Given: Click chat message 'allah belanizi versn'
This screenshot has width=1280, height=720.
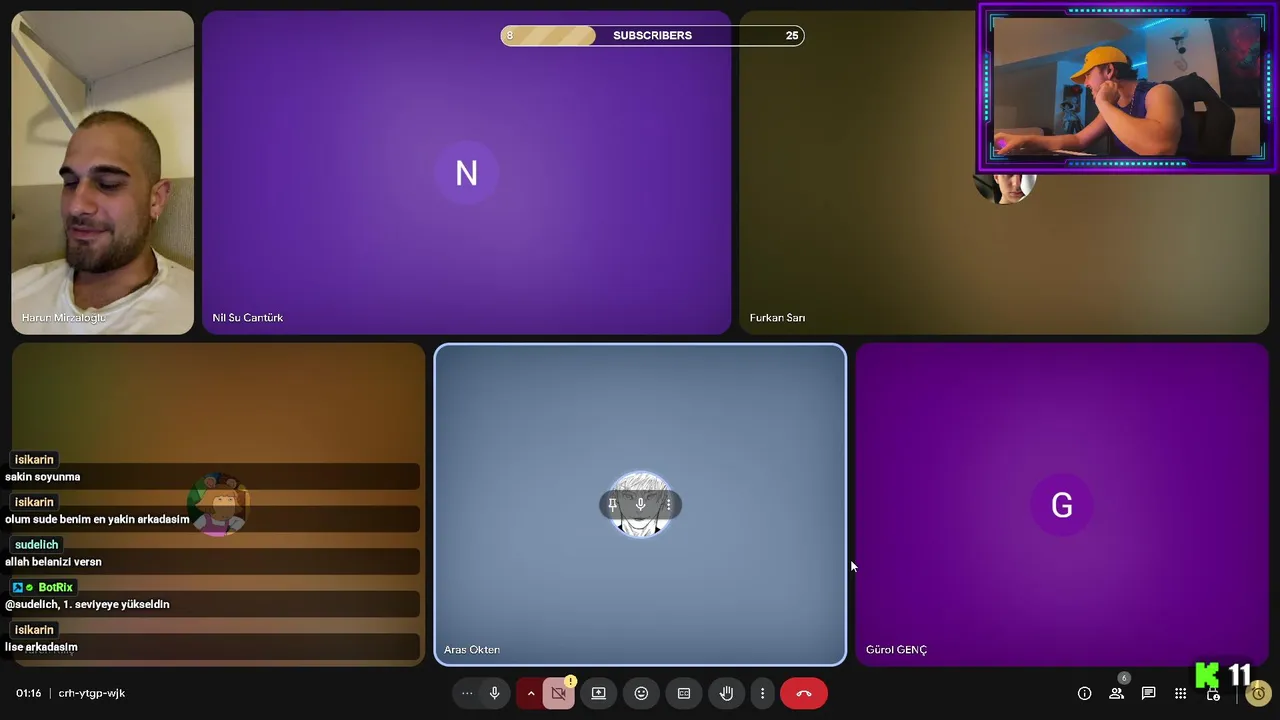Looking at the screenshot, I should click(x=53, y=562).
